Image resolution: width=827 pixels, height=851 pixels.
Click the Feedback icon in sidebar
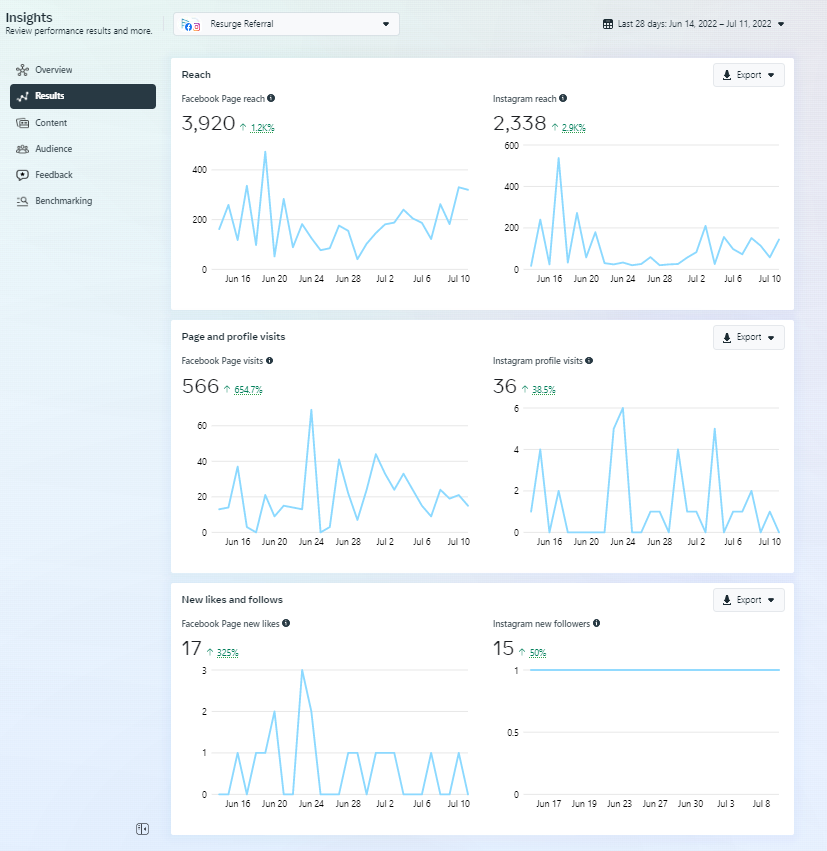coord(22,175)
